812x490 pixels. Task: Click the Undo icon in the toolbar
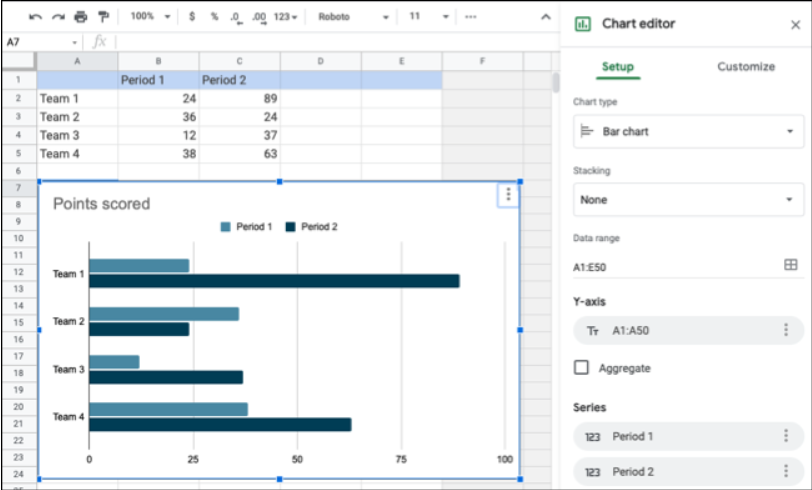(36, 17)
